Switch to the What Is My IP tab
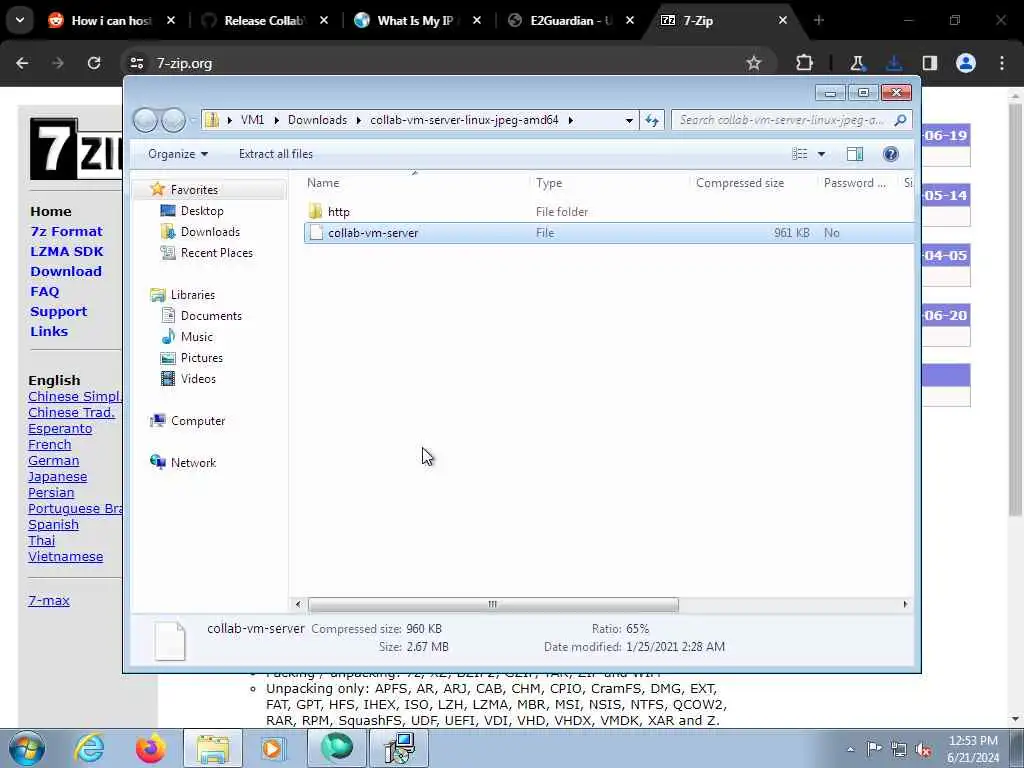Image resolution: width=1024 pixels, height=768 pixels. tap(416, 21)
